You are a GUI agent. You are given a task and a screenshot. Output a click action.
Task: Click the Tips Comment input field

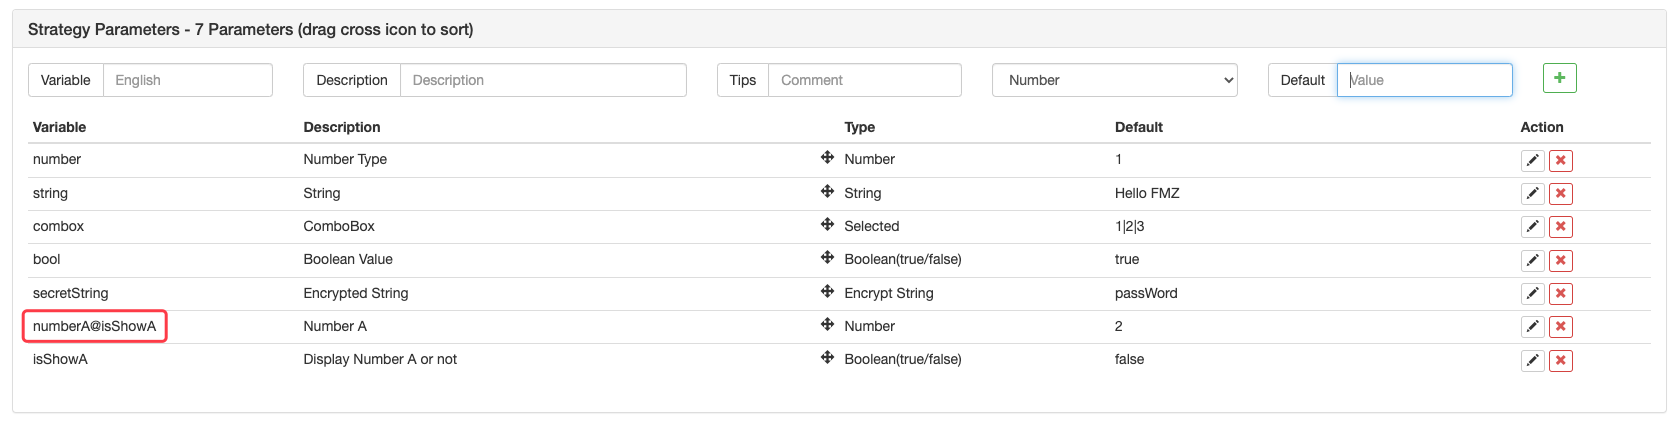[x=864, y=80]
